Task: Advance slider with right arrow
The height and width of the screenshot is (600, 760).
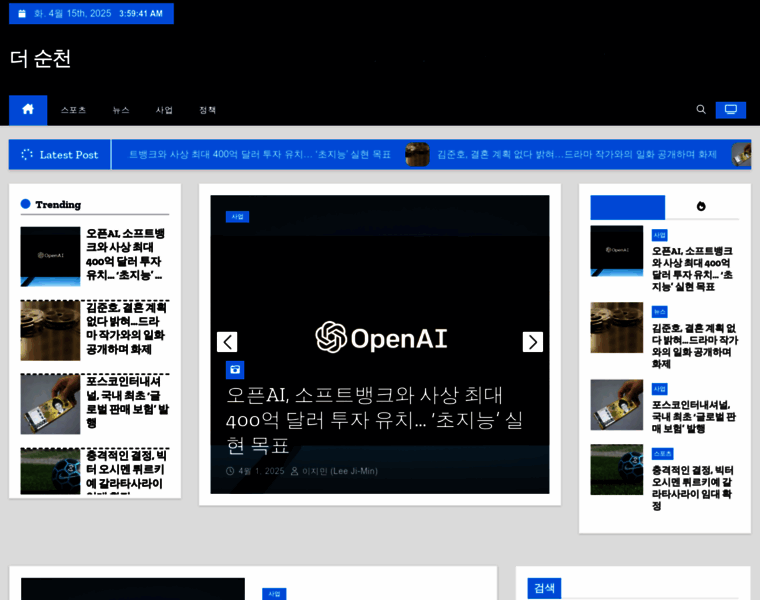Action: coord(533,342)
